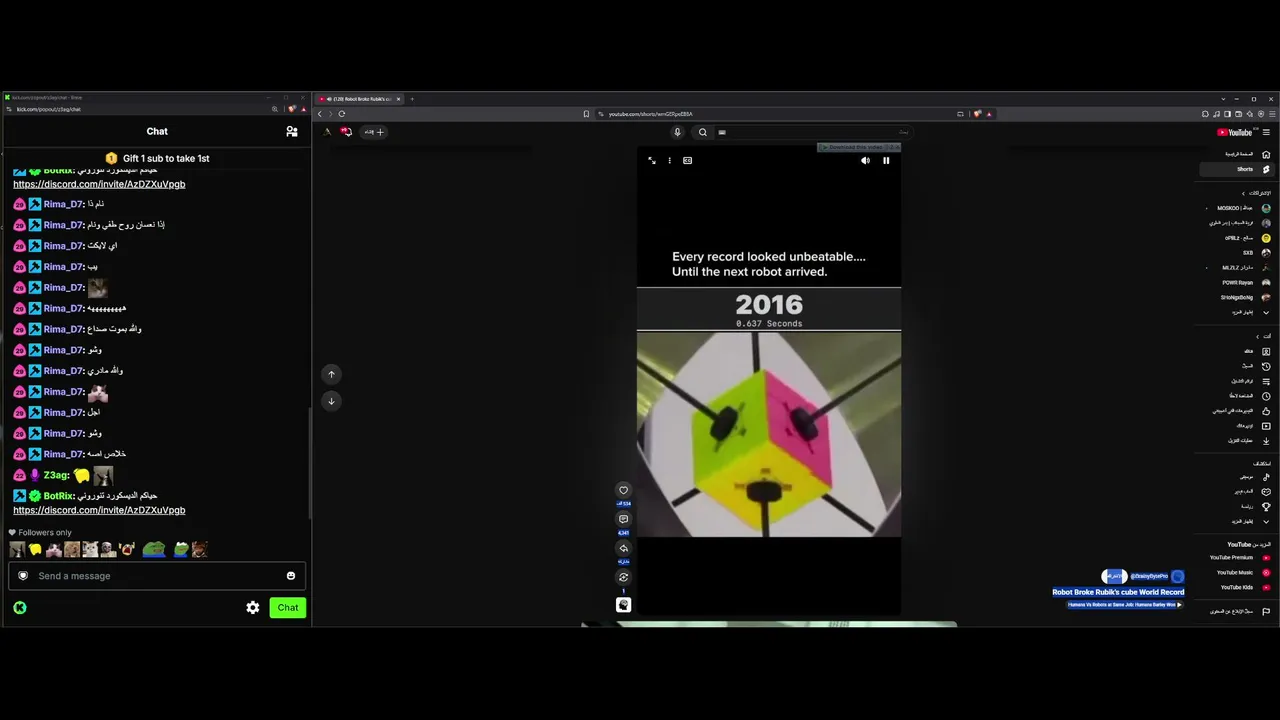Click the YouTube voice search microphone
Image resolution: width=1280 pixels, height=720 pixels.
(677, 132)
